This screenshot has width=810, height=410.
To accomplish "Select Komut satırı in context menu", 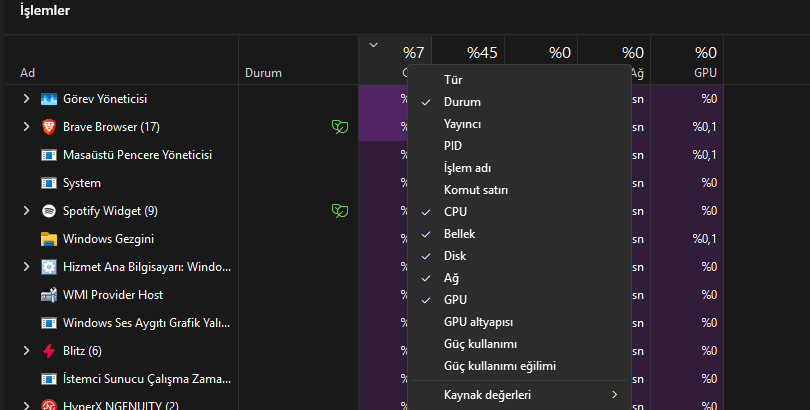I will coord(477,190).
